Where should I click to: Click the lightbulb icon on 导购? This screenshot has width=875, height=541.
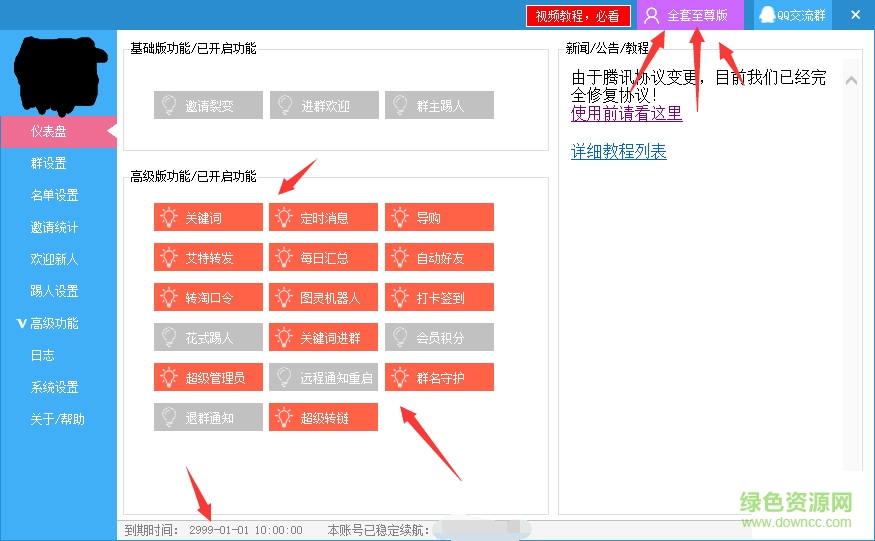(x=400, y=218)
